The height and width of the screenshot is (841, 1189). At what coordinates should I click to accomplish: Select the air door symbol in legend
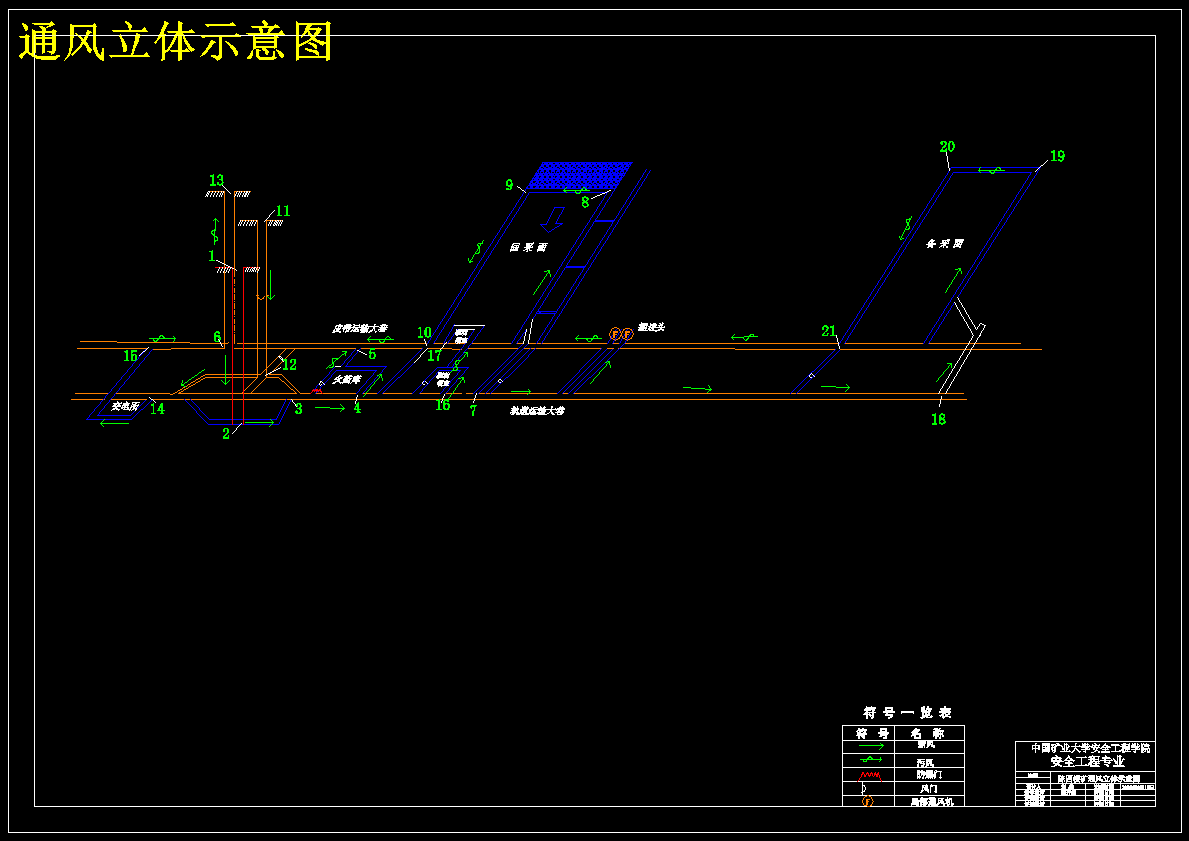864,789
